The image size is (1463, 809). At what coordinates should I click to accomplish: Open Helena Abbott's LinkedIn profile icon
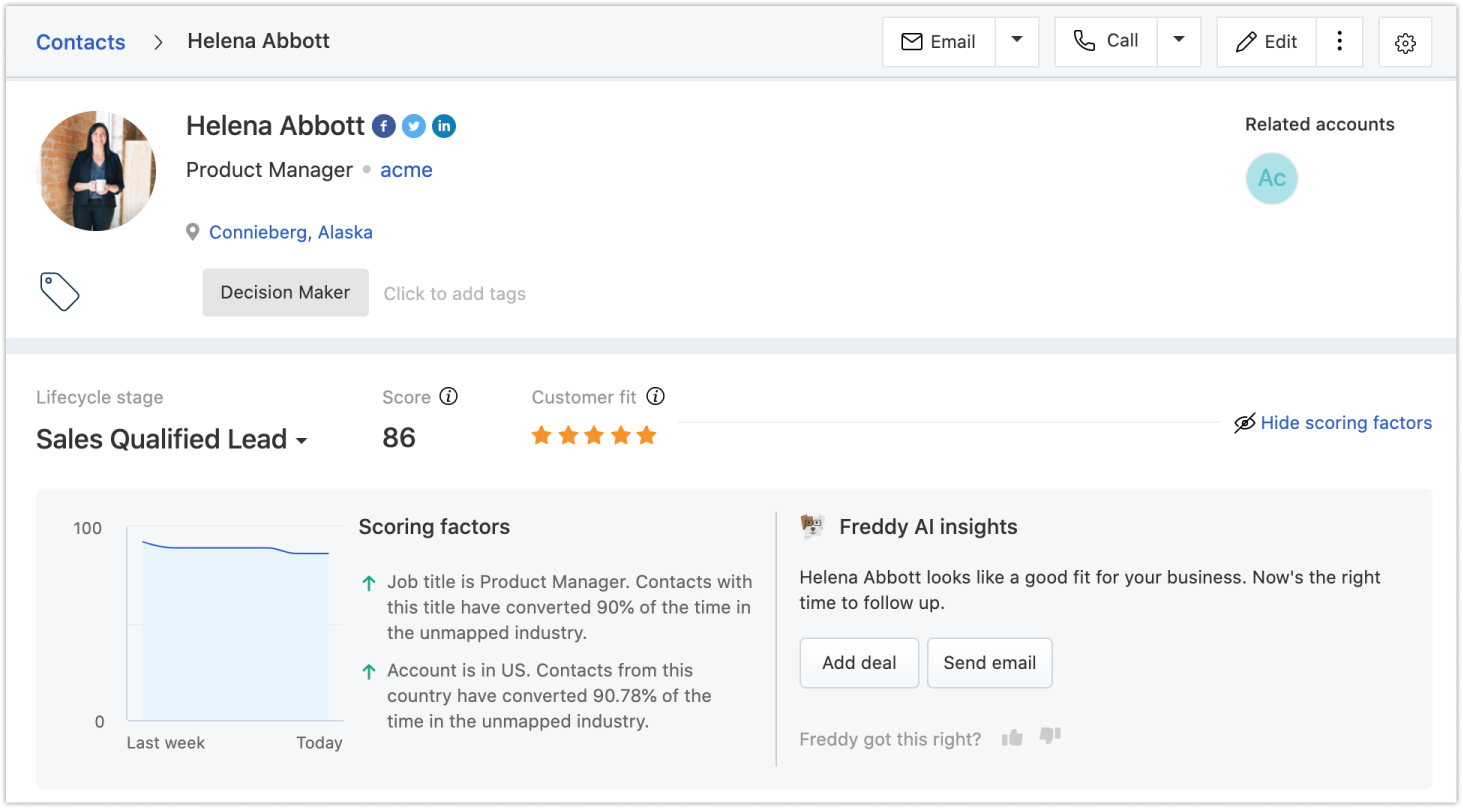[444, 126]
